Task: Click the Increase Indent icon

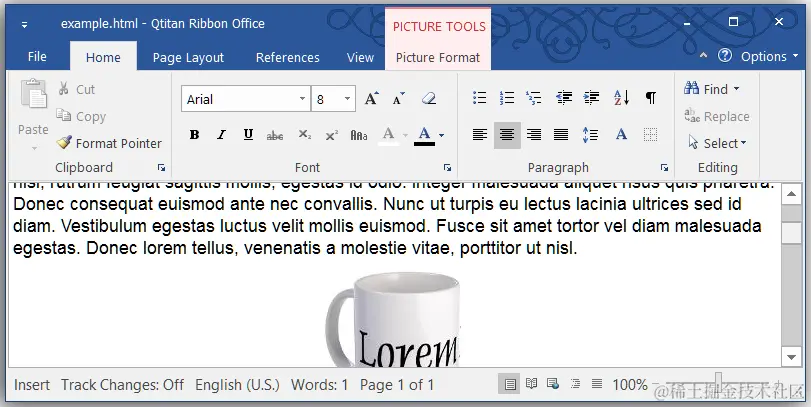Action: (x=591, y=97)
